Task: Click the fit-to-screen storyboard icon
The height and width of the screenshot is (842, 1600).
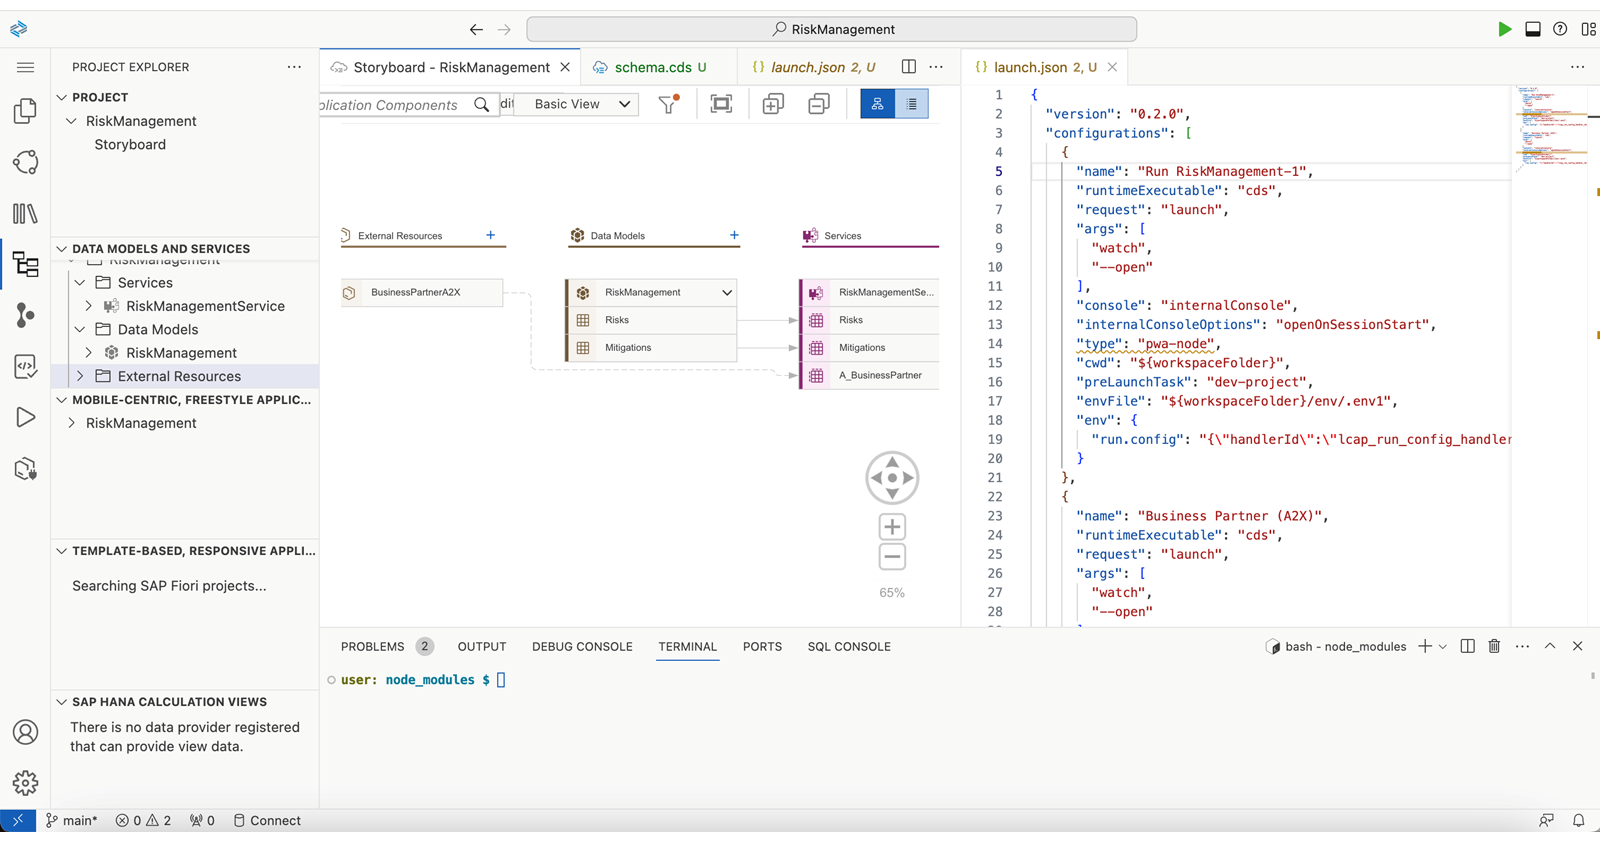Action: click(721, 104)
